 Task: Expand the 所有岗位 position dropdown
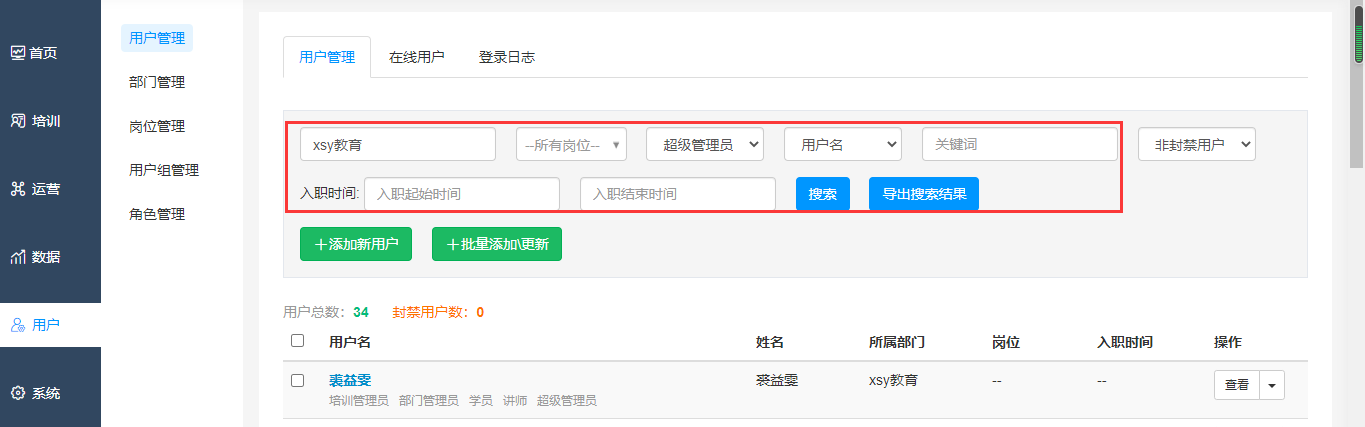[x=571, y=145]
